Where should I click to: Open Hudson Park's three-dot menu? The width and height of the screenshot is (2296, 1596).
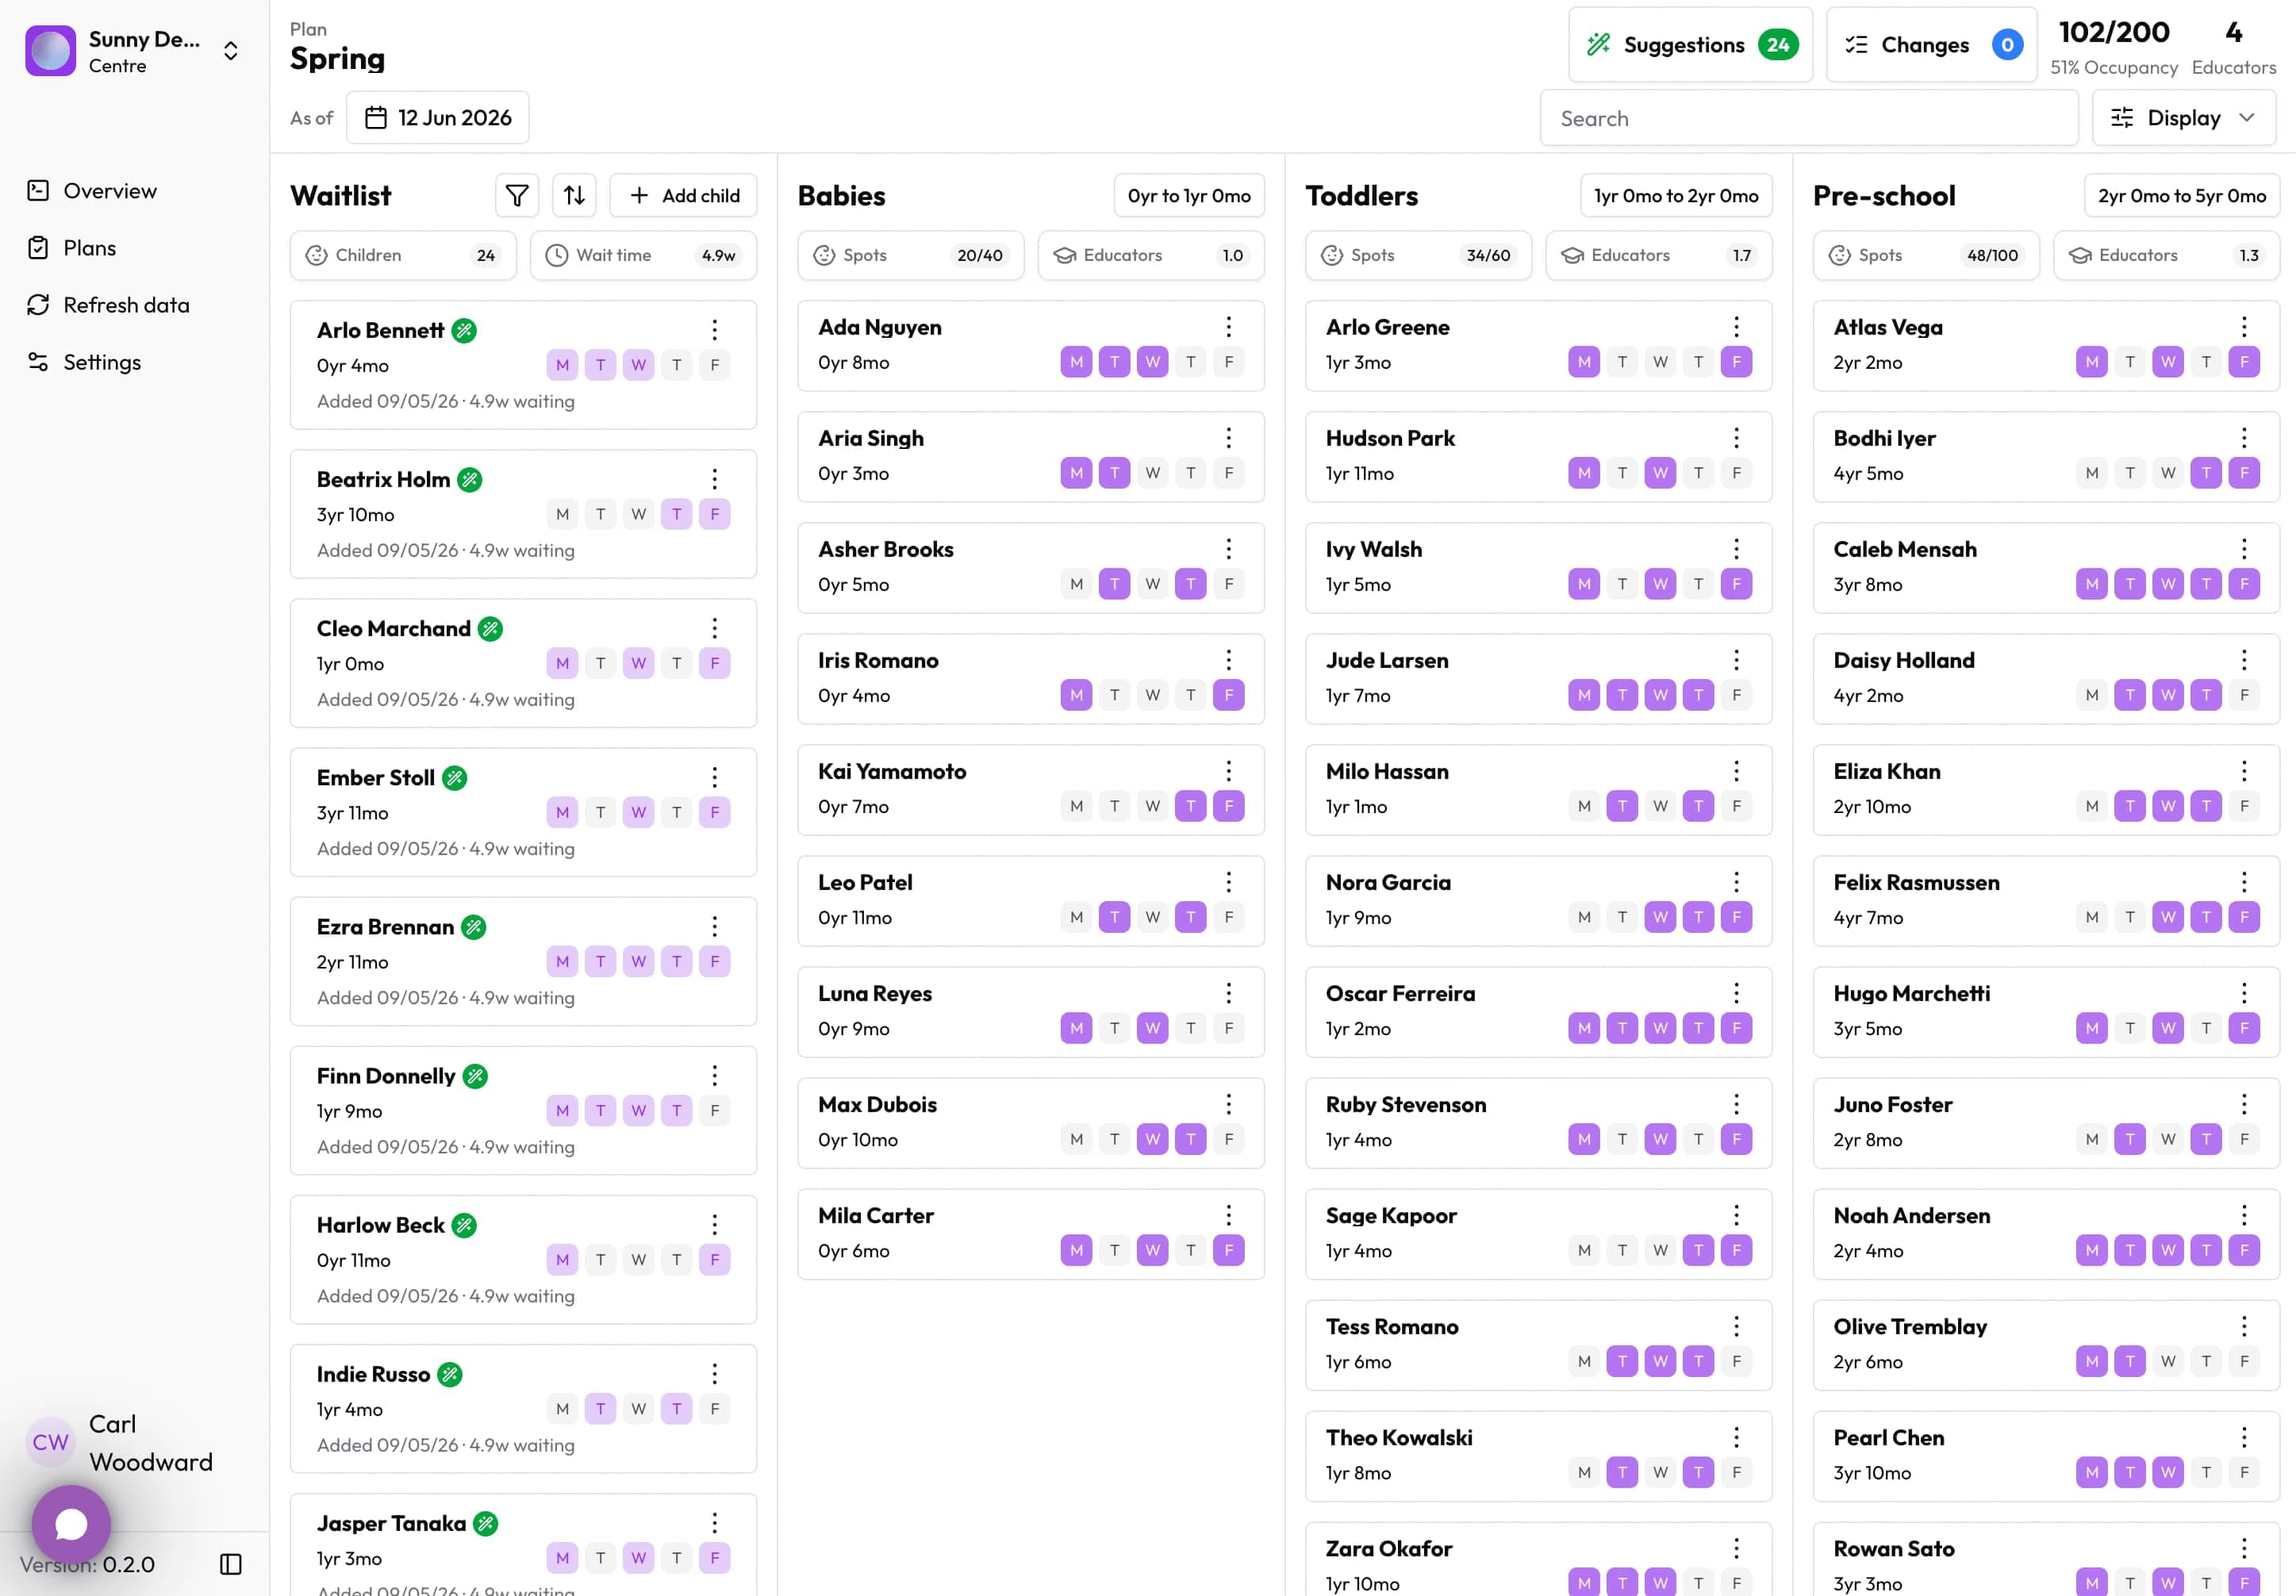[x=1736, y=438]
